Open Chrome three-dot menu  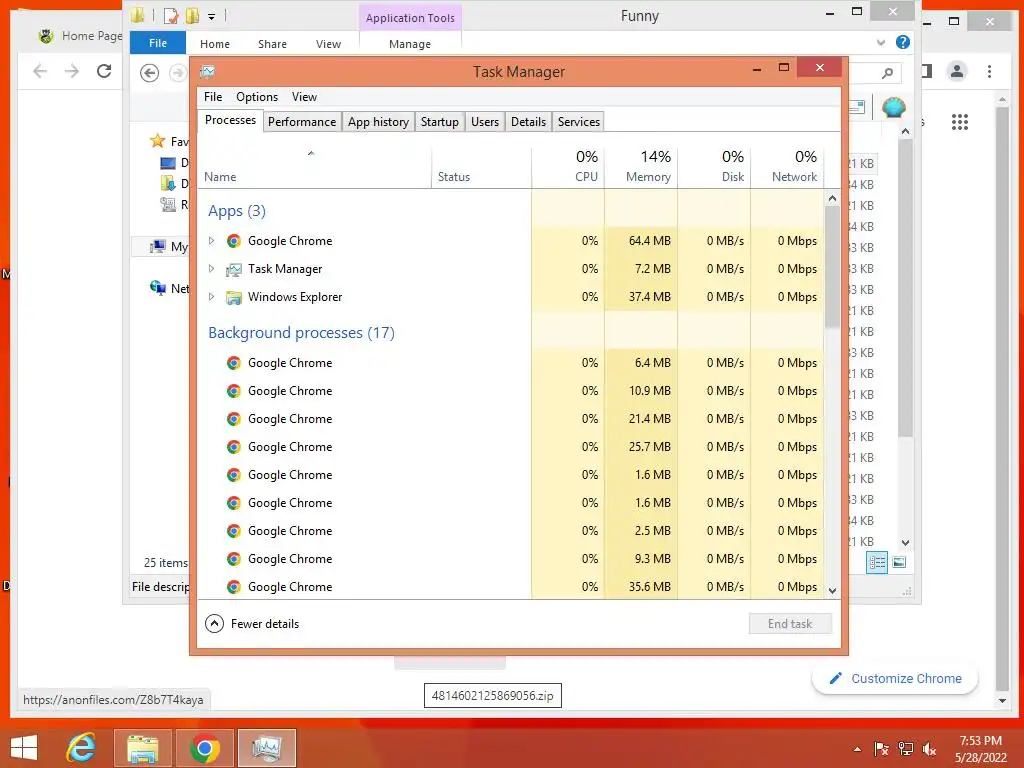pos(989,71)
